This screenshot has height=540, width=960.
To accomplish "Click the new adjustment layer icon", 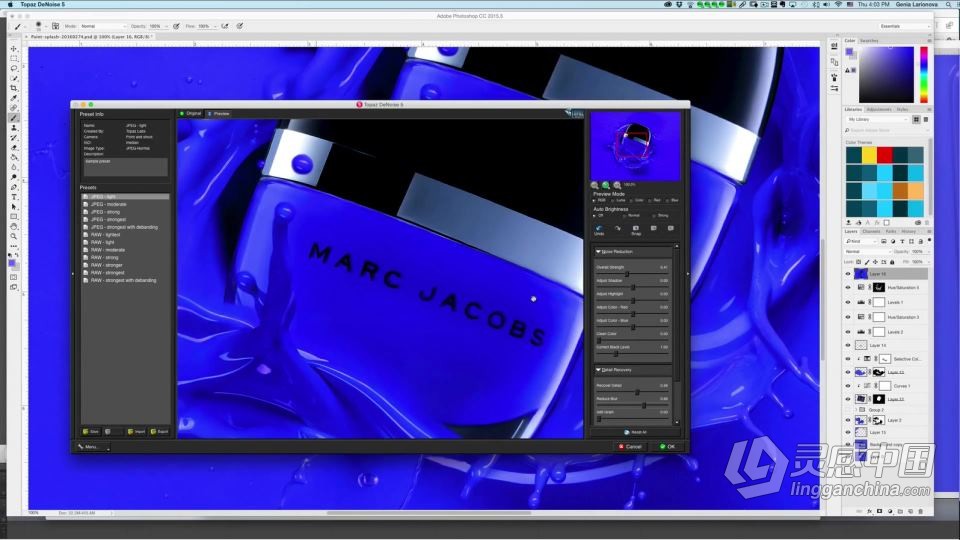I will pos(890,511).
